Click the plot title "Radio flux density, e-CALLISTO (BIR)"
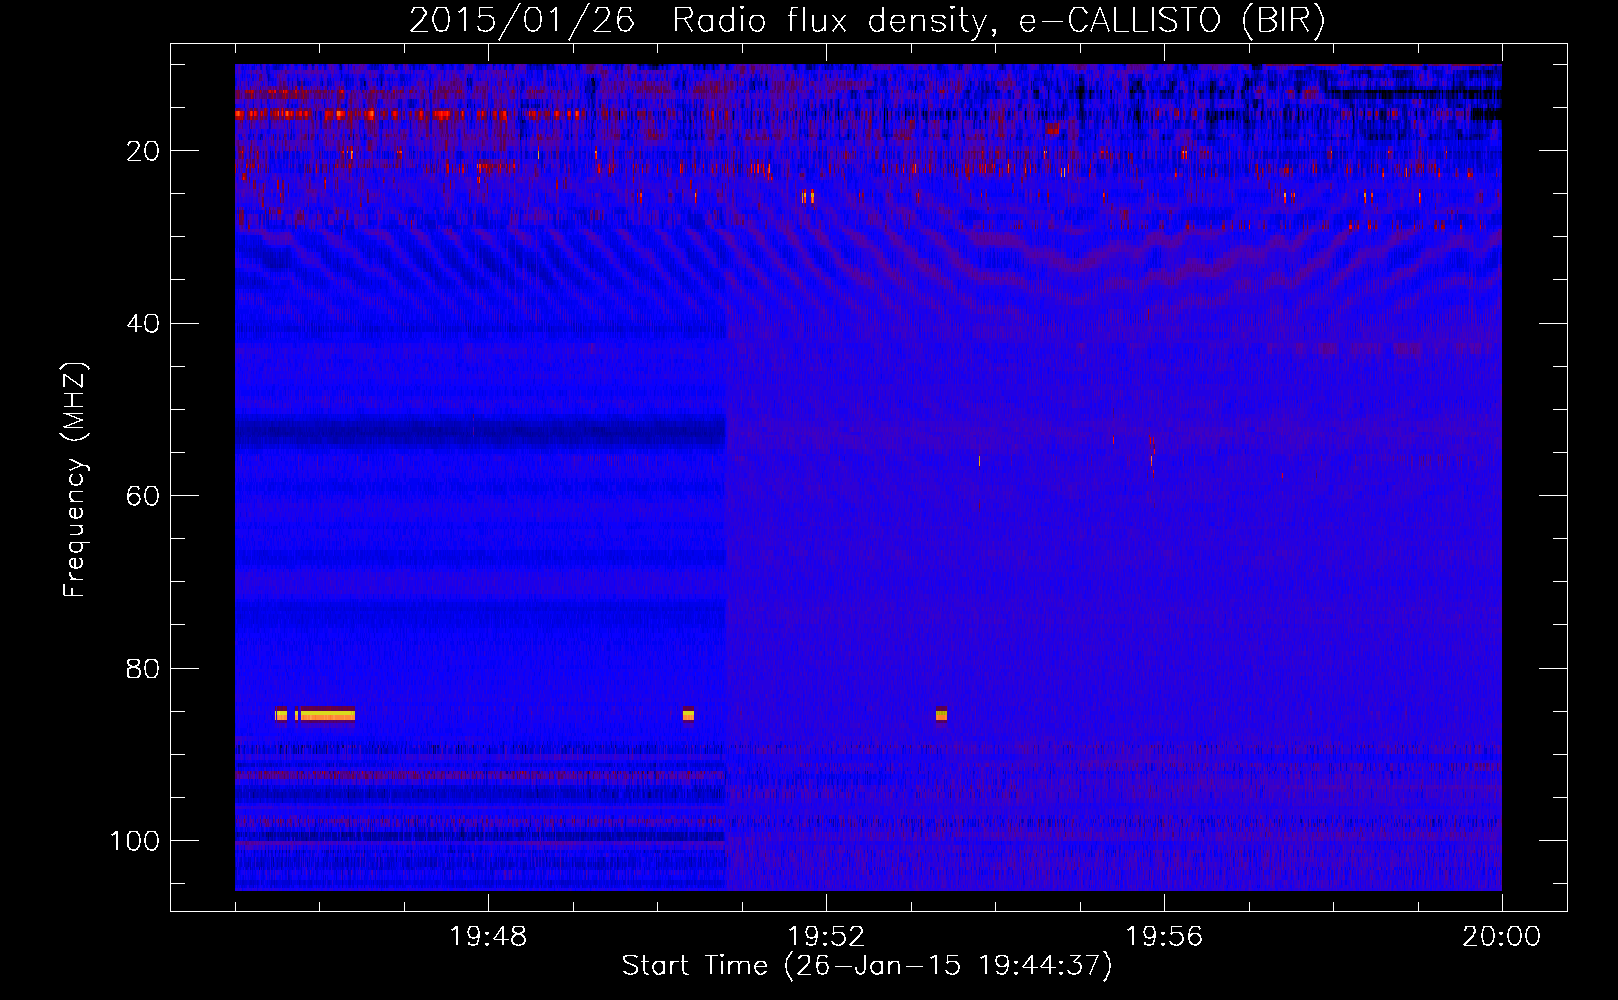The width and height of the screenshot is (1618, 1000). coord(998,21)
